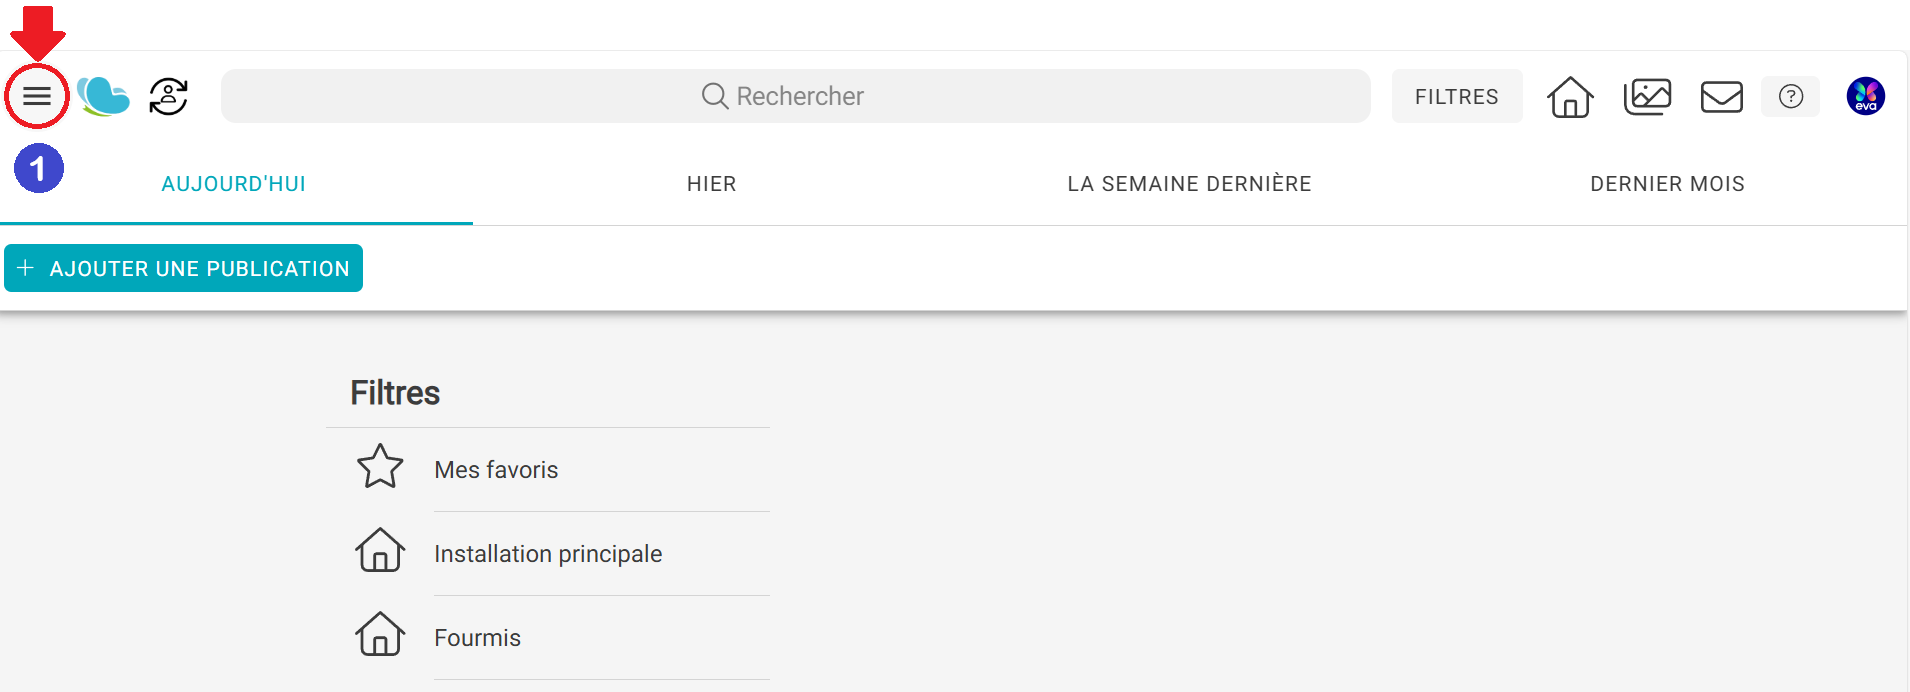Go to home via top-right house icon
This screenshot has height=692, width=1910.
(x=1570, y=97)
